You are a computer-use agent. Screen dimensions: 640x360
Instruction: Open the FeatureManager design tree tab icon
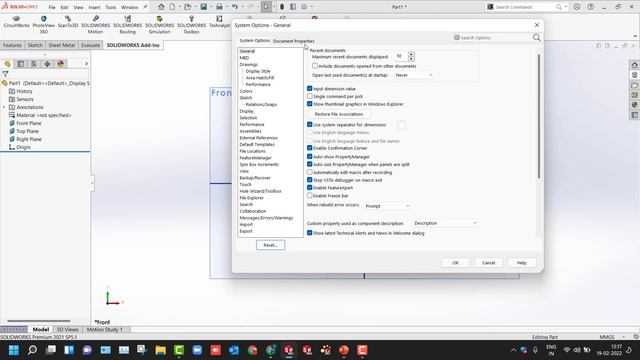(x=7, y=64)
